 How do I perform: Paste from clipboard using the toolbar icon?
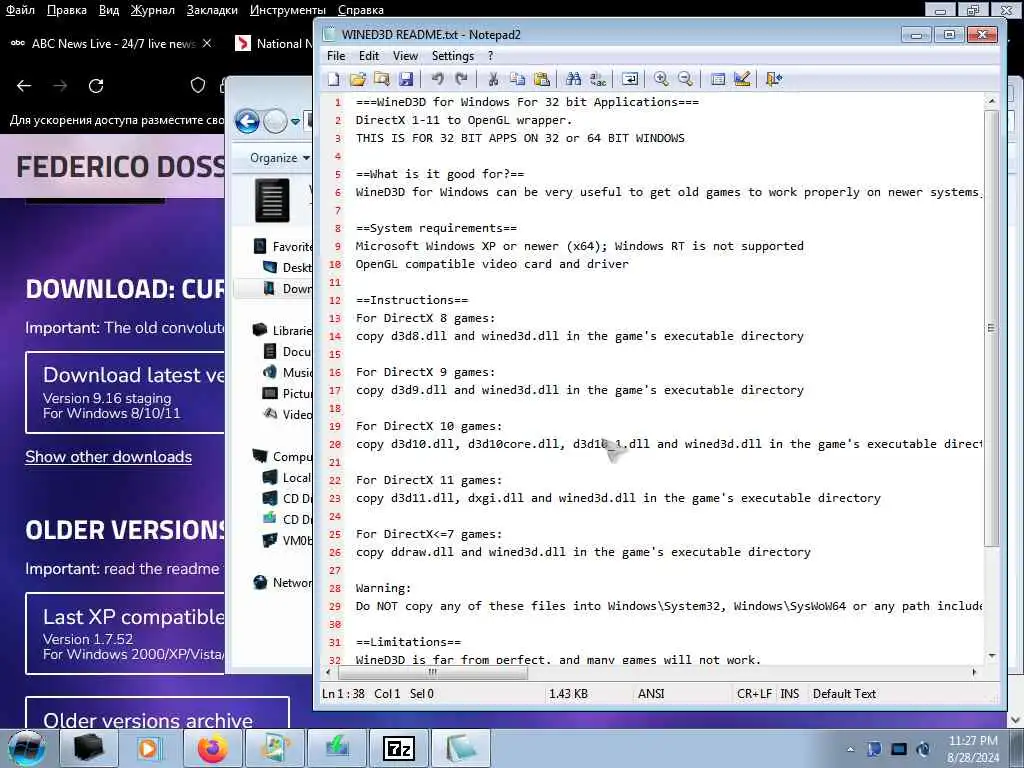[541, 79]
